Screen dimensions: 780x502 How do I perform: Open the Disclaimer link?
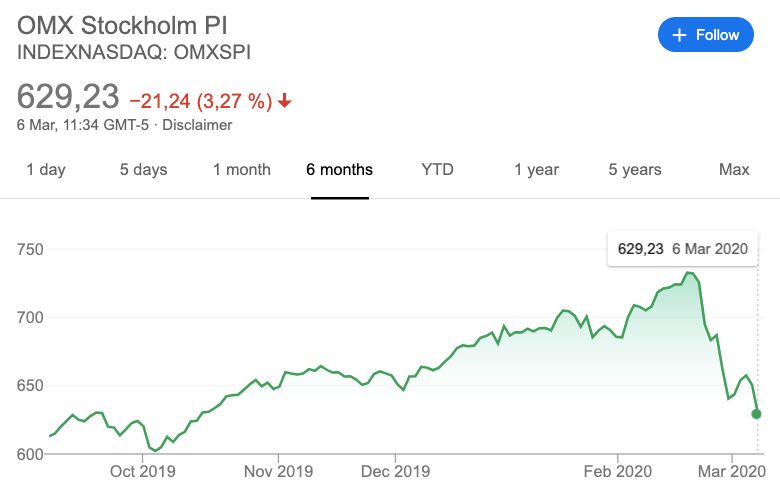point(197,125)
